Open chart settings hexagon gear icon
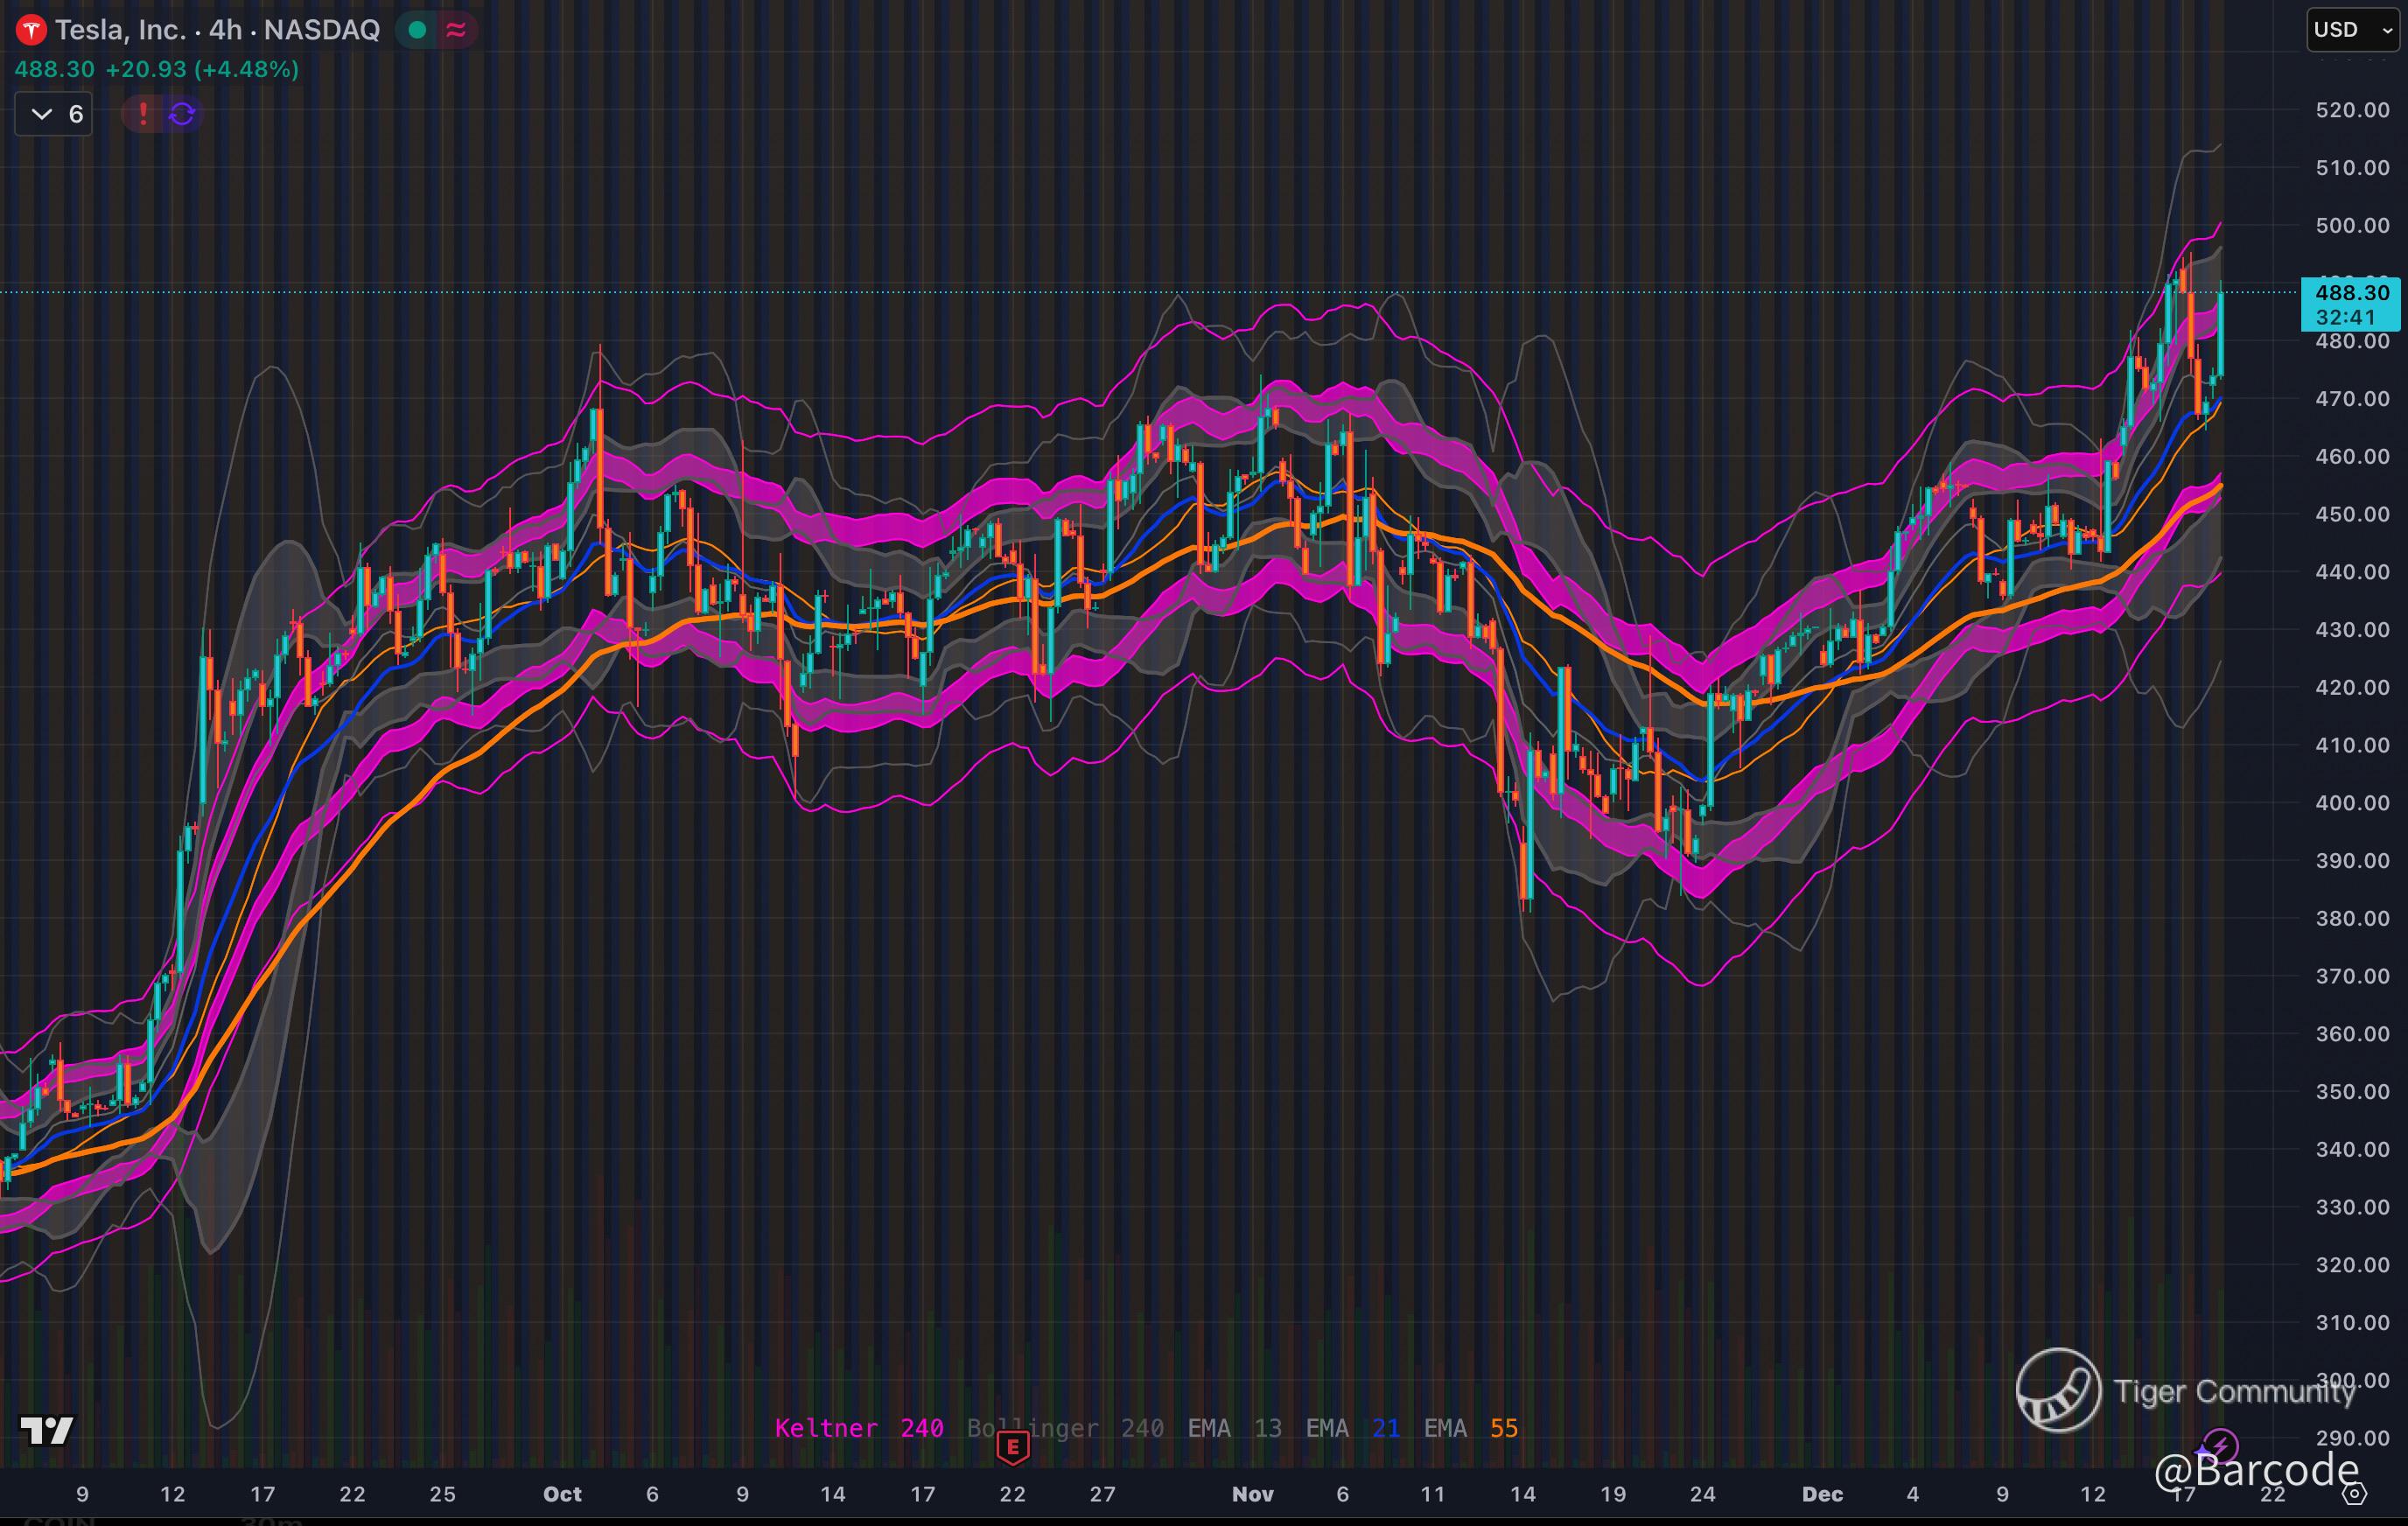This screenshot has width=2408, height=1526. click(2355, 1494)
